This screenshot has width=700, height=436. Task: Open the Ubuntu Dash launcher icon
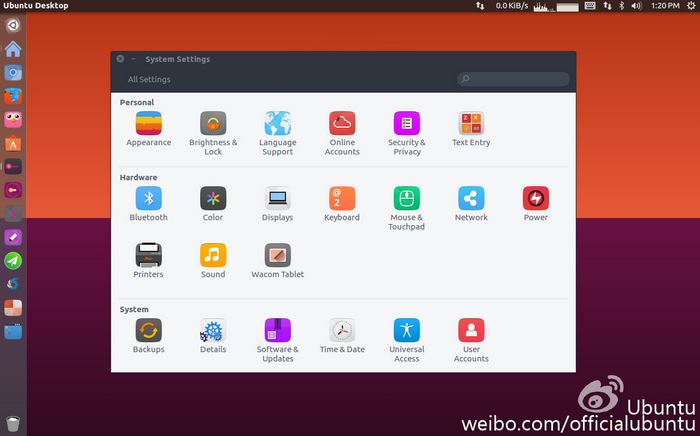pyautogui.click(x=13, y=25)
